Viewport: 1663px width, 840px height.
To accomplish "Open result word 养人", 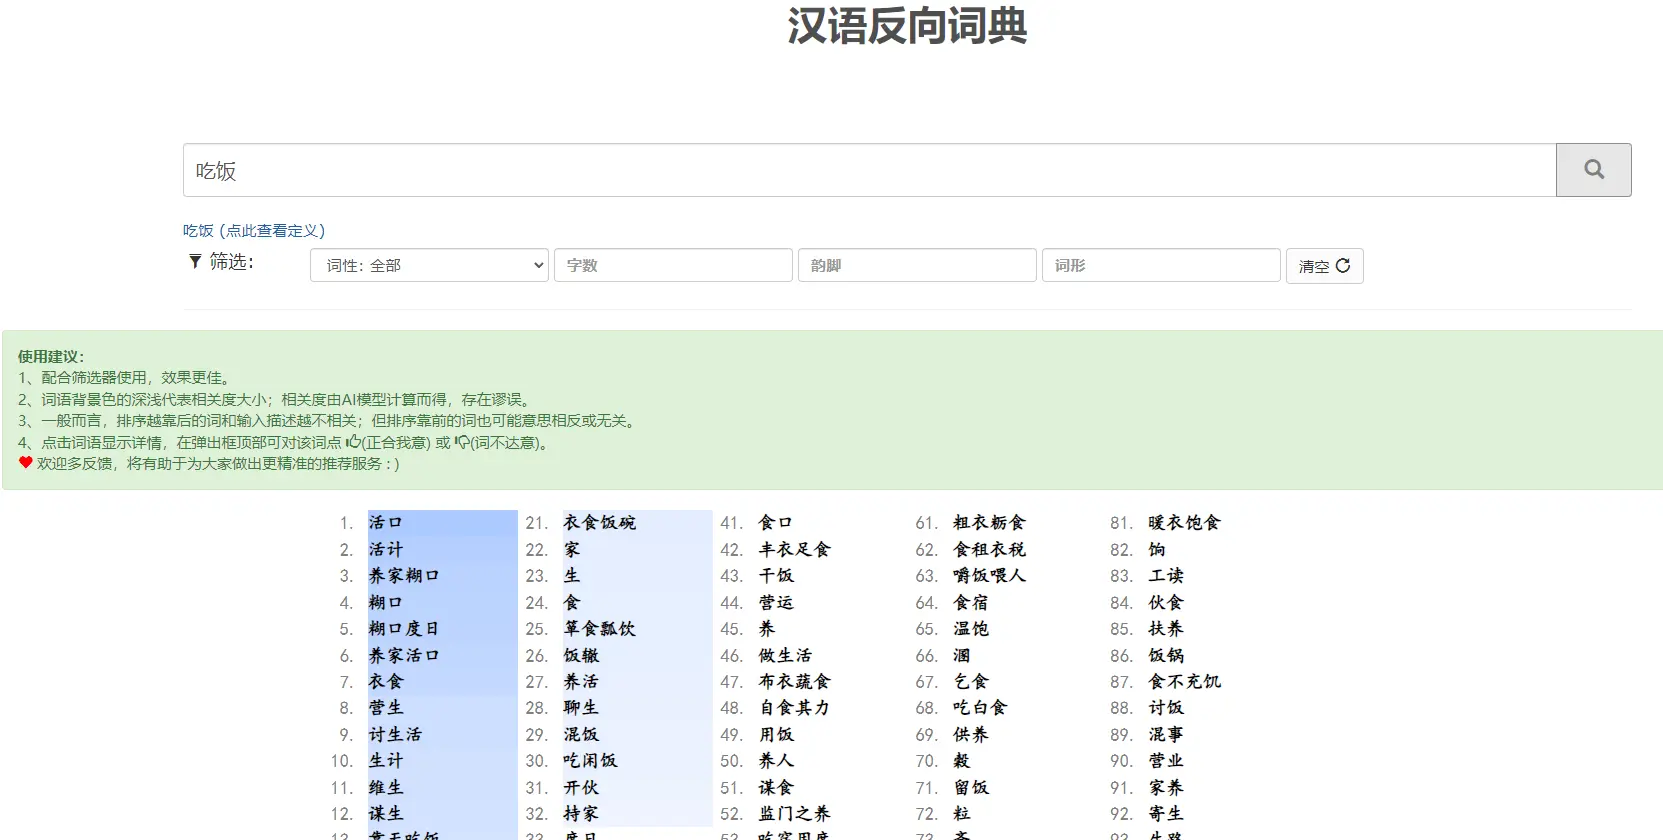I will point(775,761).
